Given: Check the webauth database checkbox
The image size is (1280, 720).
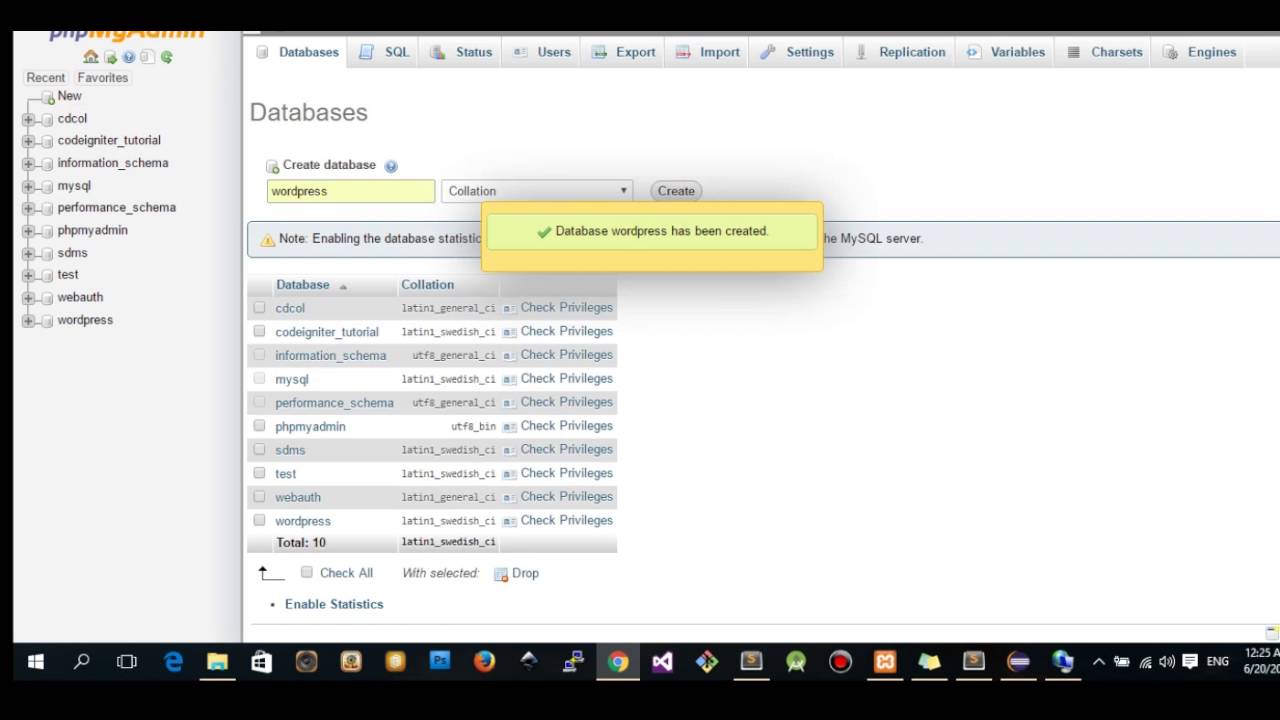Looking at the screenshot, I should tap(259, 497).
